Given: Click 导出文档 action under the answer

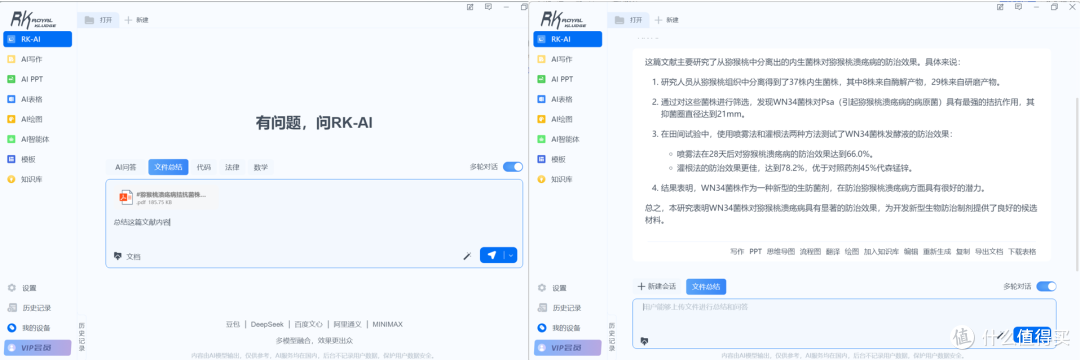Looking at the screenshot, I should click(x=988, y=252).
